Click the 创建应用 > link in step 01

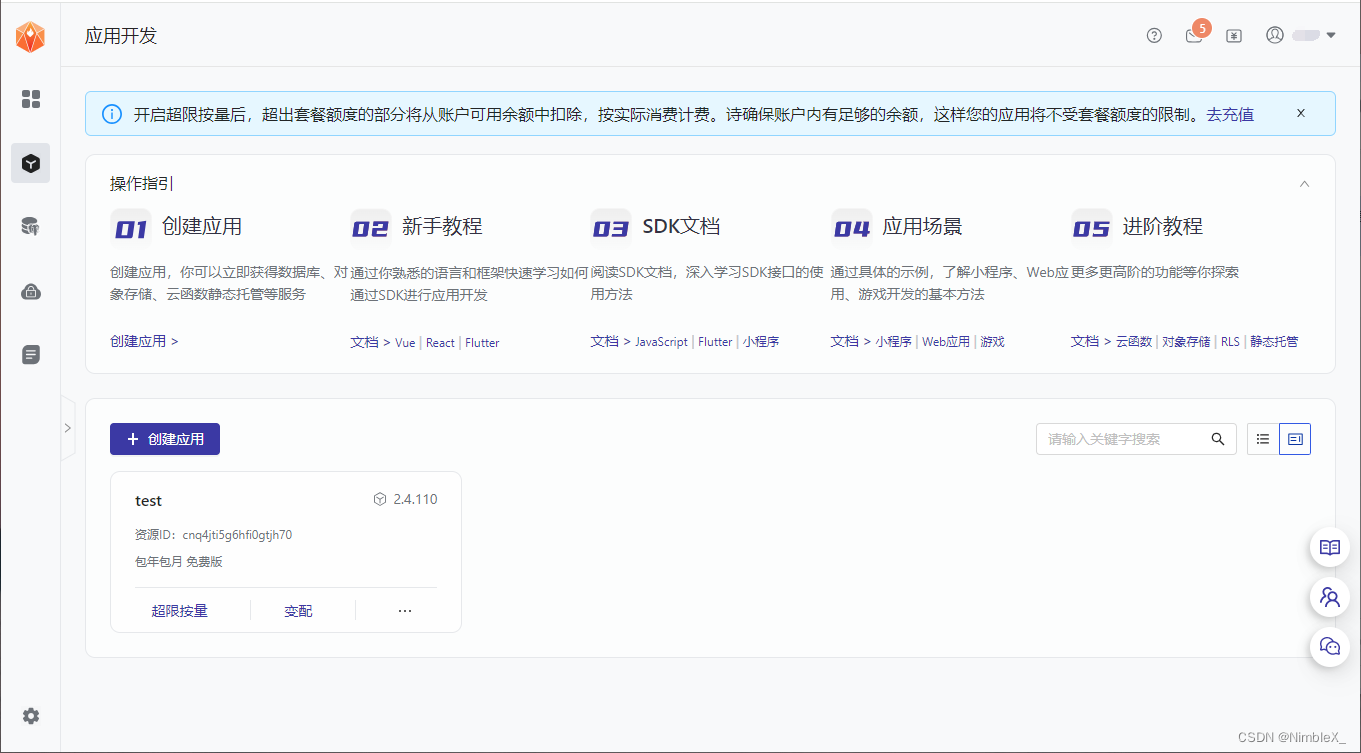click(x=144, y=341)
